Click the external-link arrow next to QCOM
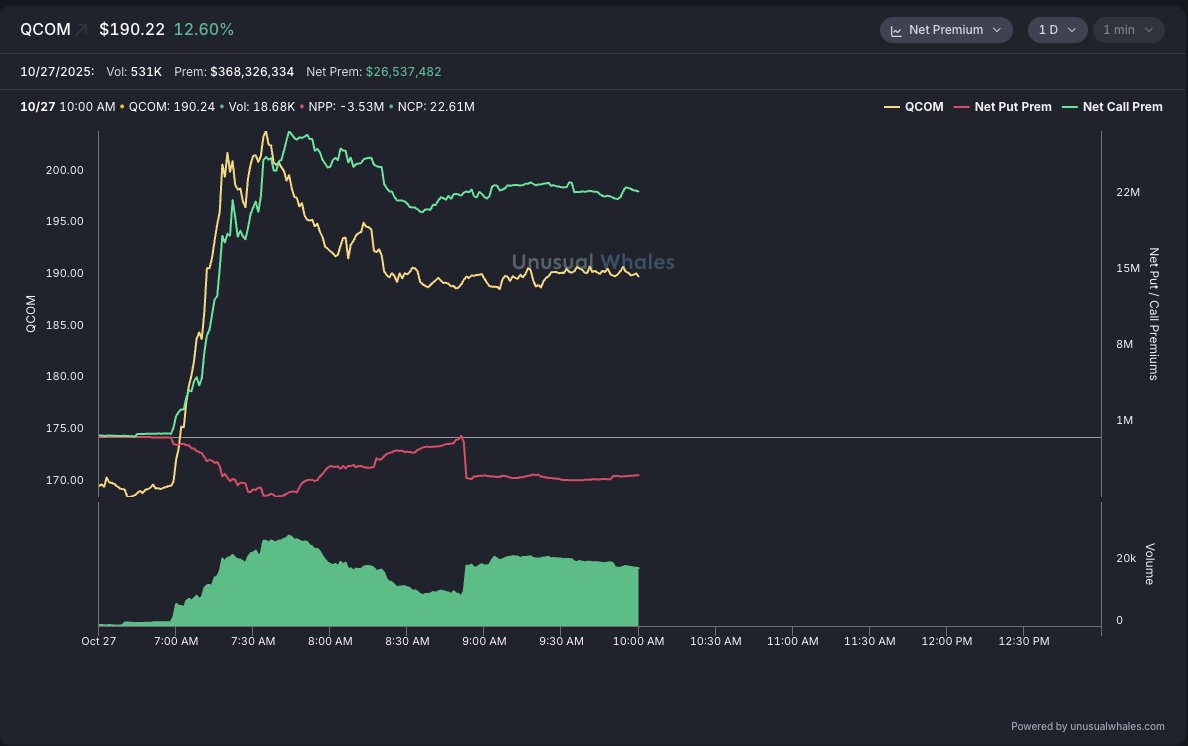The height and width of the screenshot is (746, 1188). point(81,30)
